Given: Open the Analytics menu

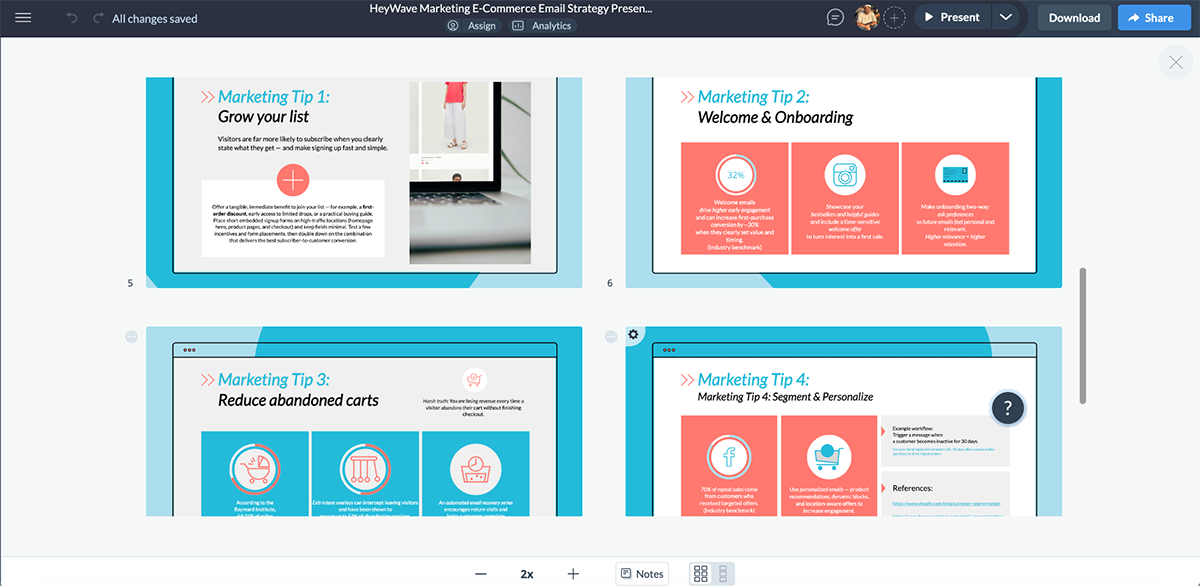Looking at the screenshot, I should [542, 25].
